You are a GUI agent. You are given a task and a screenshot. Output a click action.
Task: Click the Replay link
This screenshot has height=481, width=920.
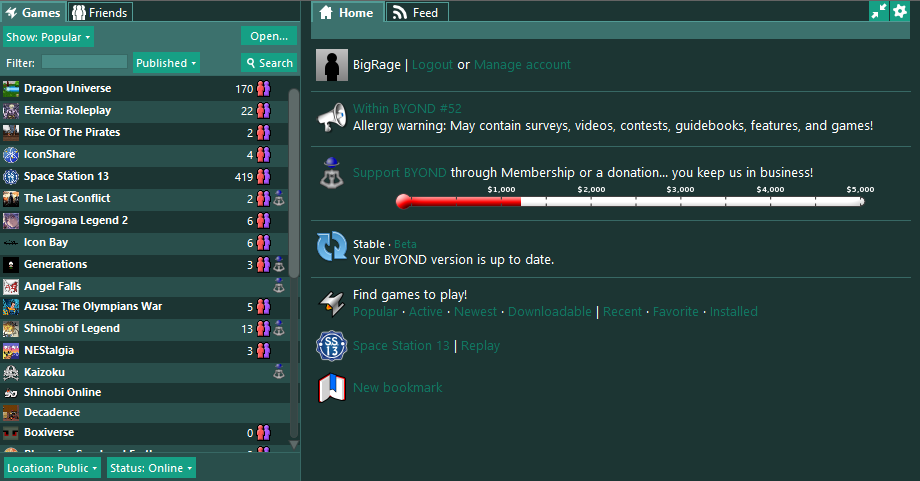[x=481, y=345]
